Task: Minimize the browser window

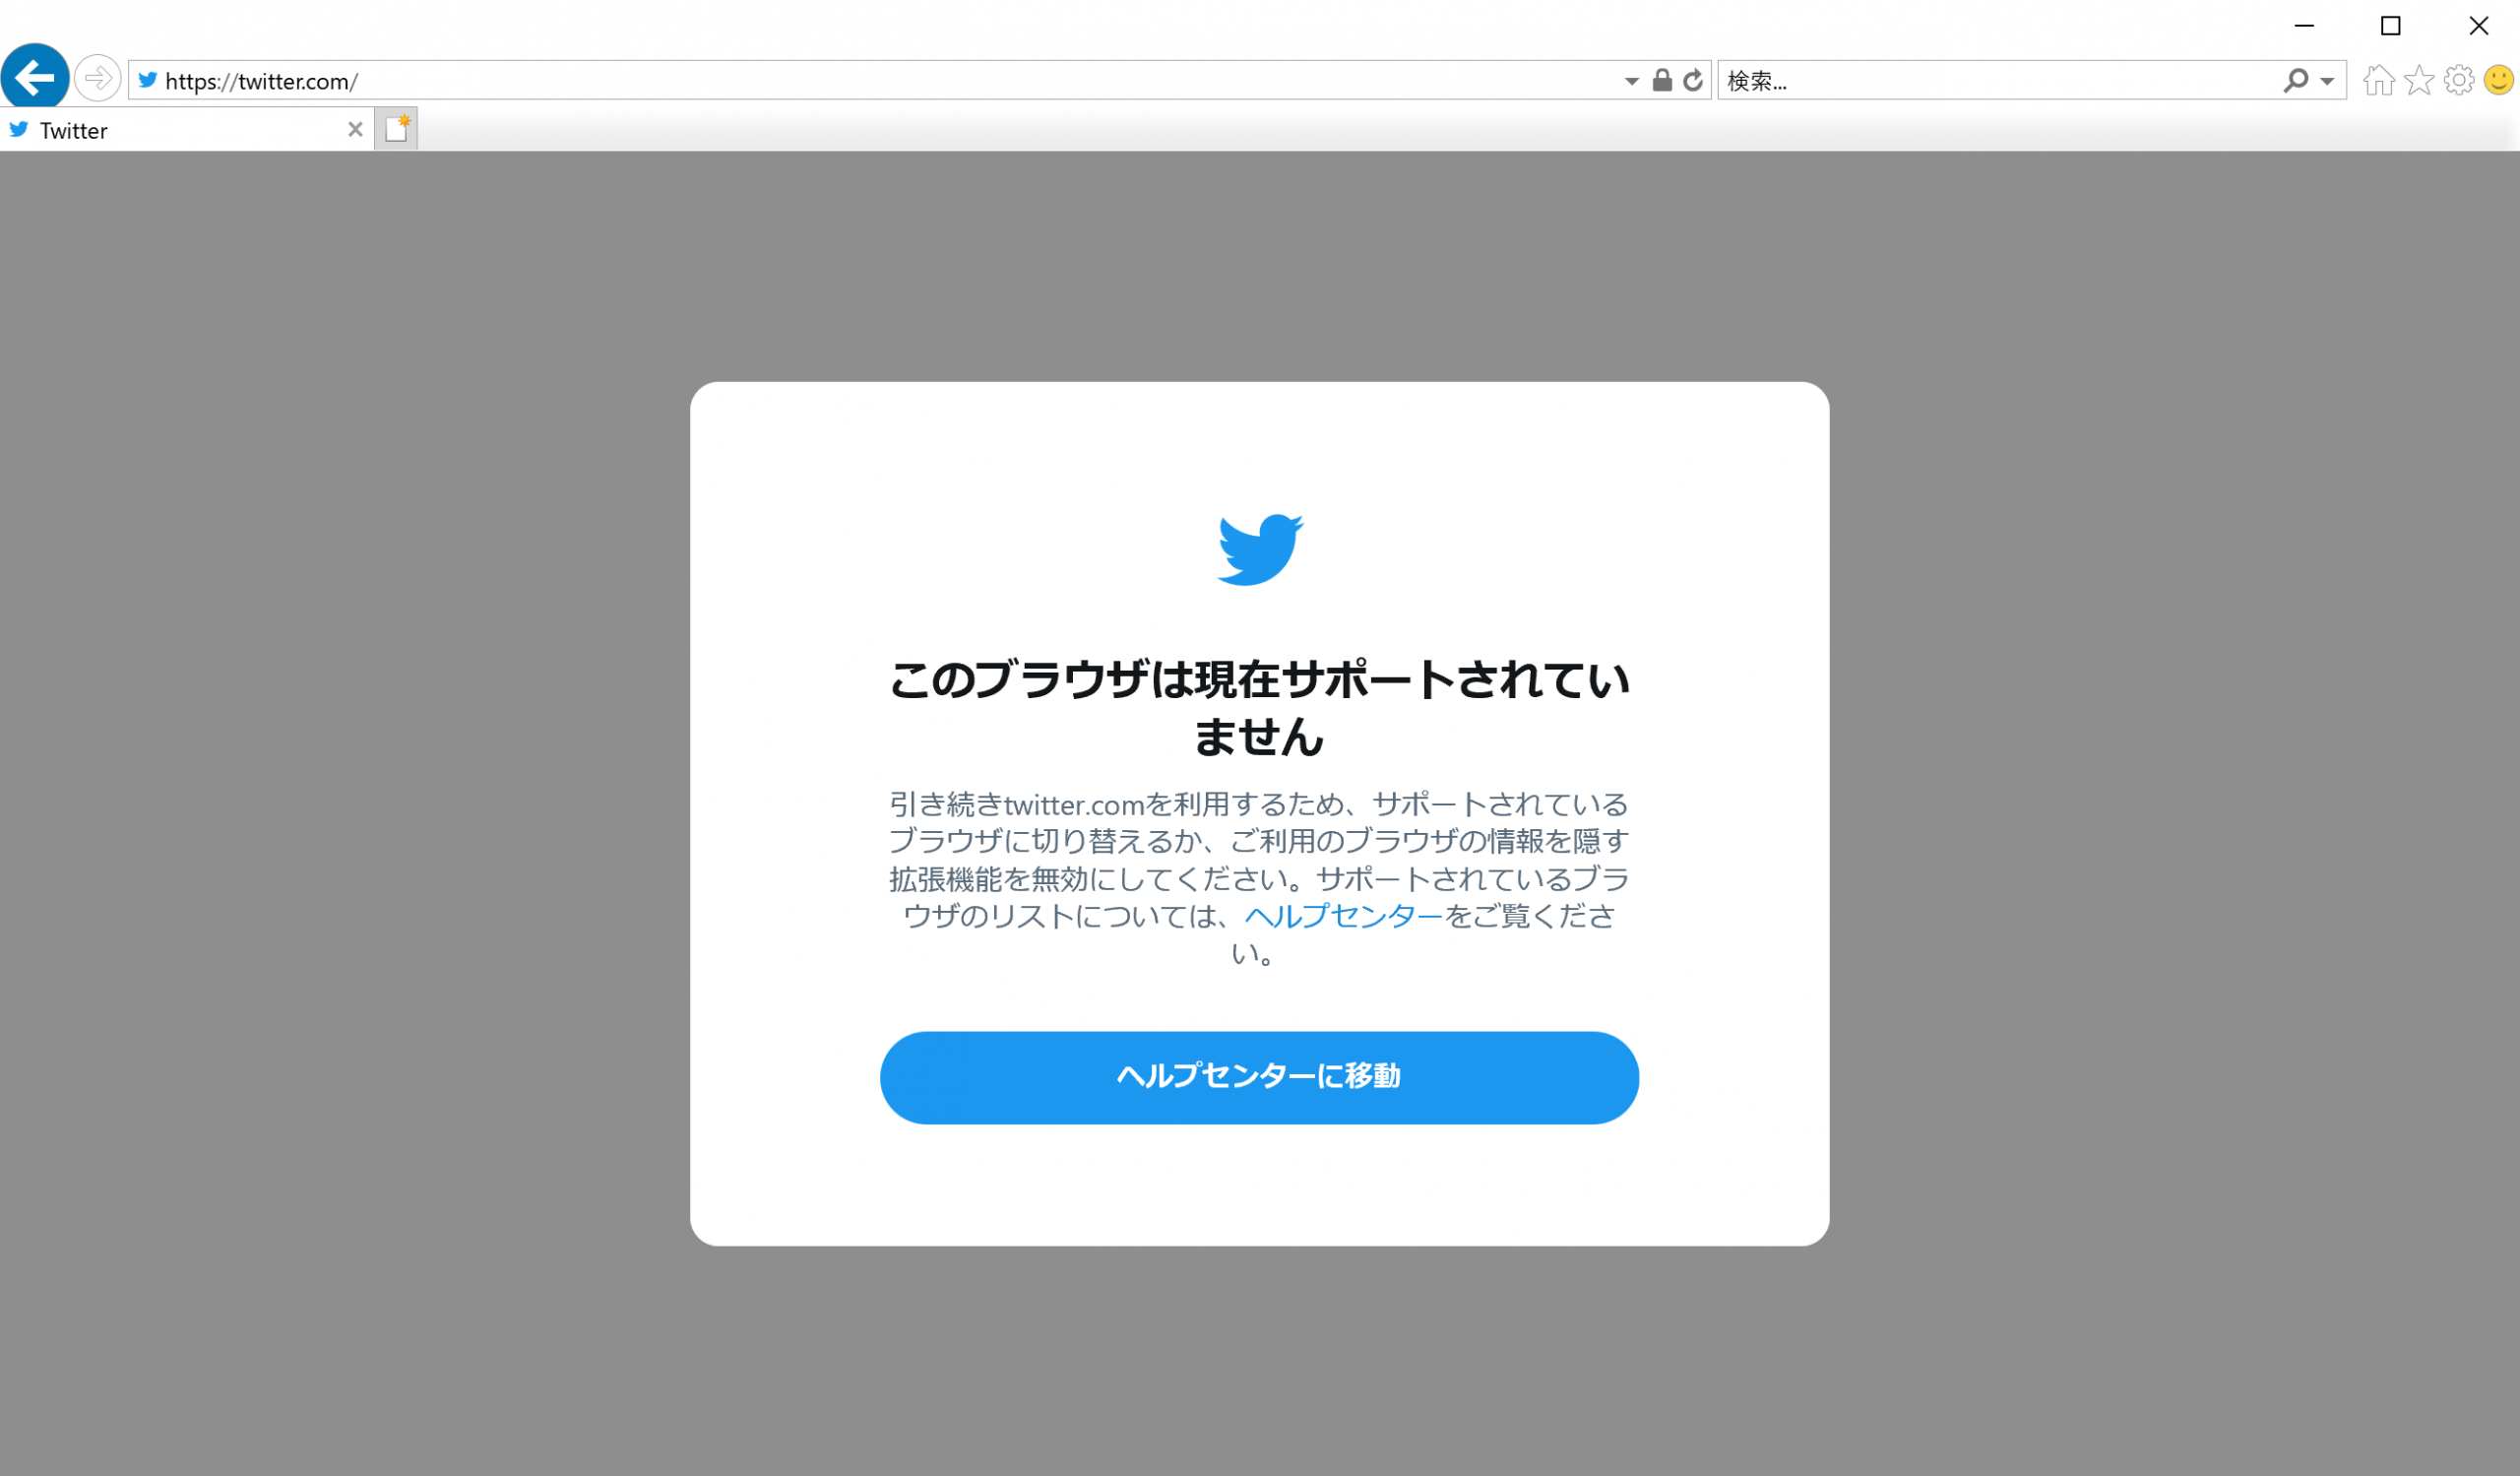Action: [2304, 26]
